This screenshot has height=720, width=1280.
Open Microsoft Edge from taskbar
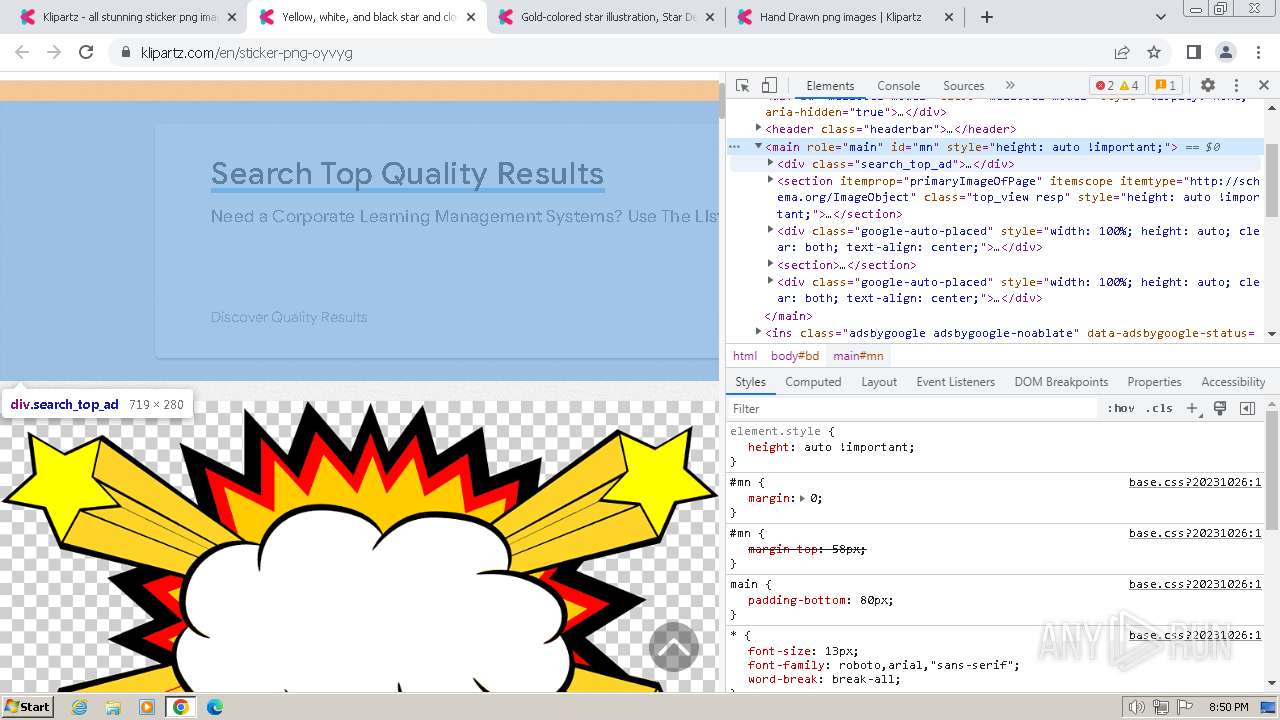(214, 707)
